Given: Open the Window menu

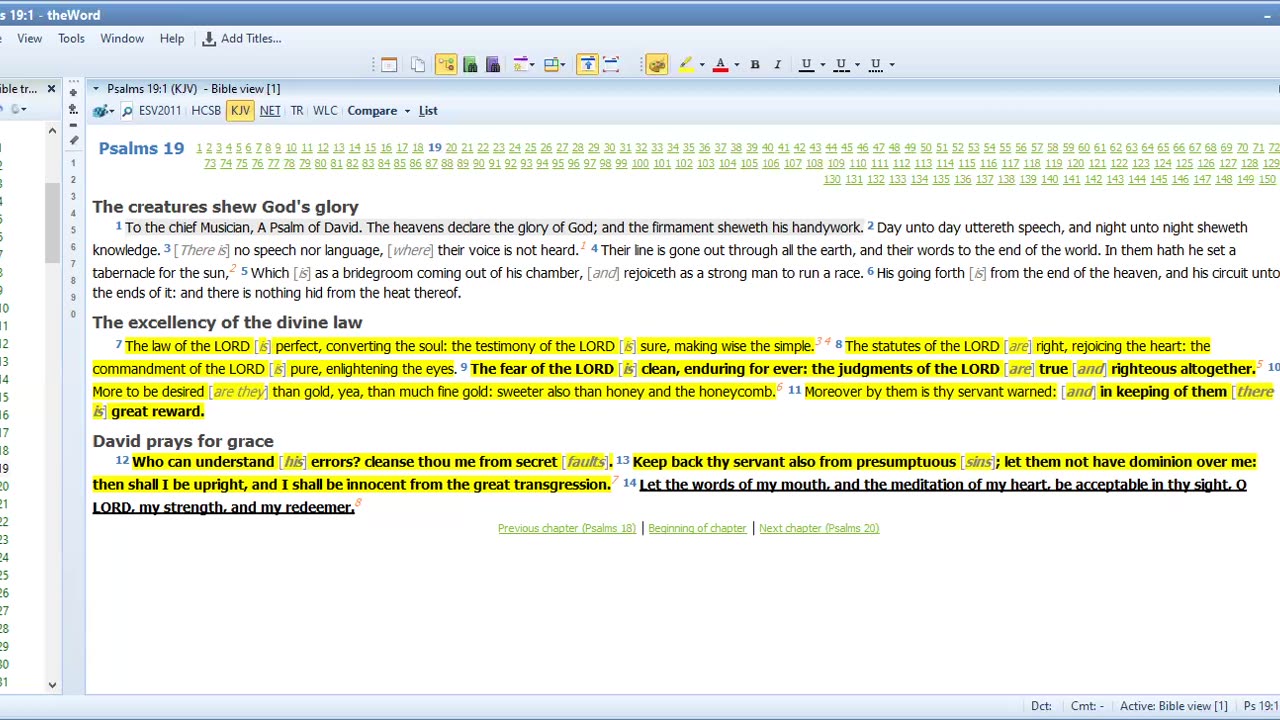Looking at the screenshot, I should click(122, 38).
